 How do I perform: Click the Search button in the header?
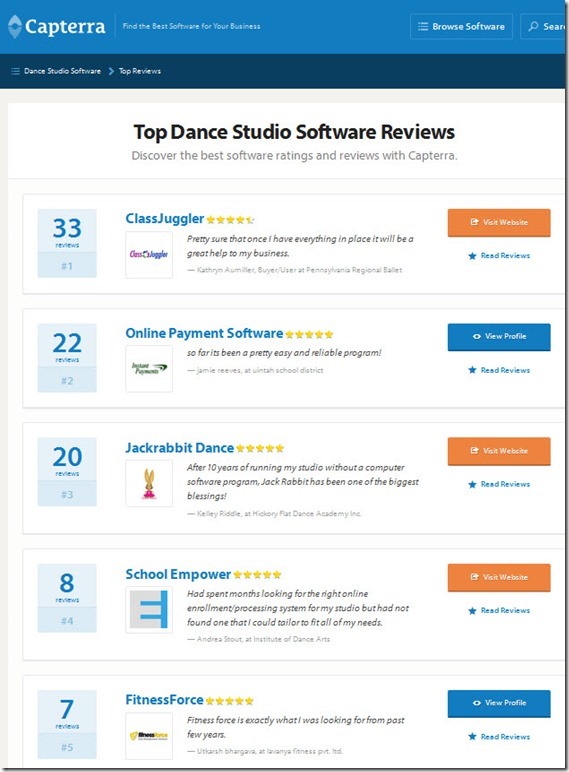pos(544,27)
